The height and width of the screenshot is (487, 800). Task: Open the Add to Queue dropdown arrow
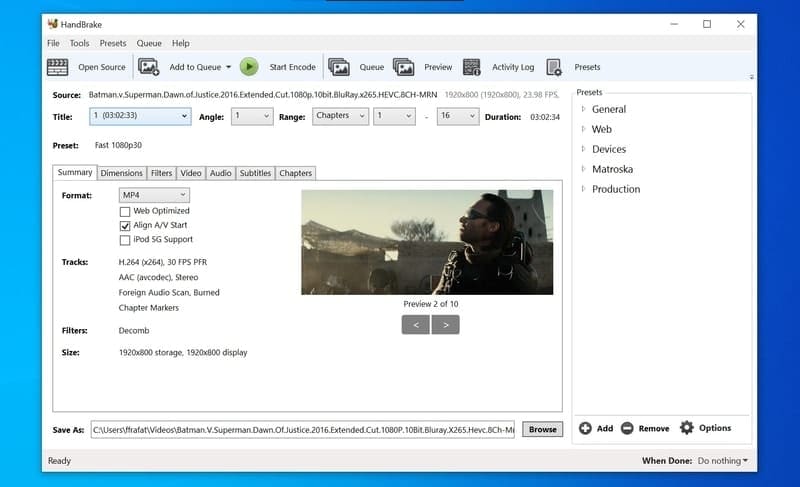click(x=229, y=67)
